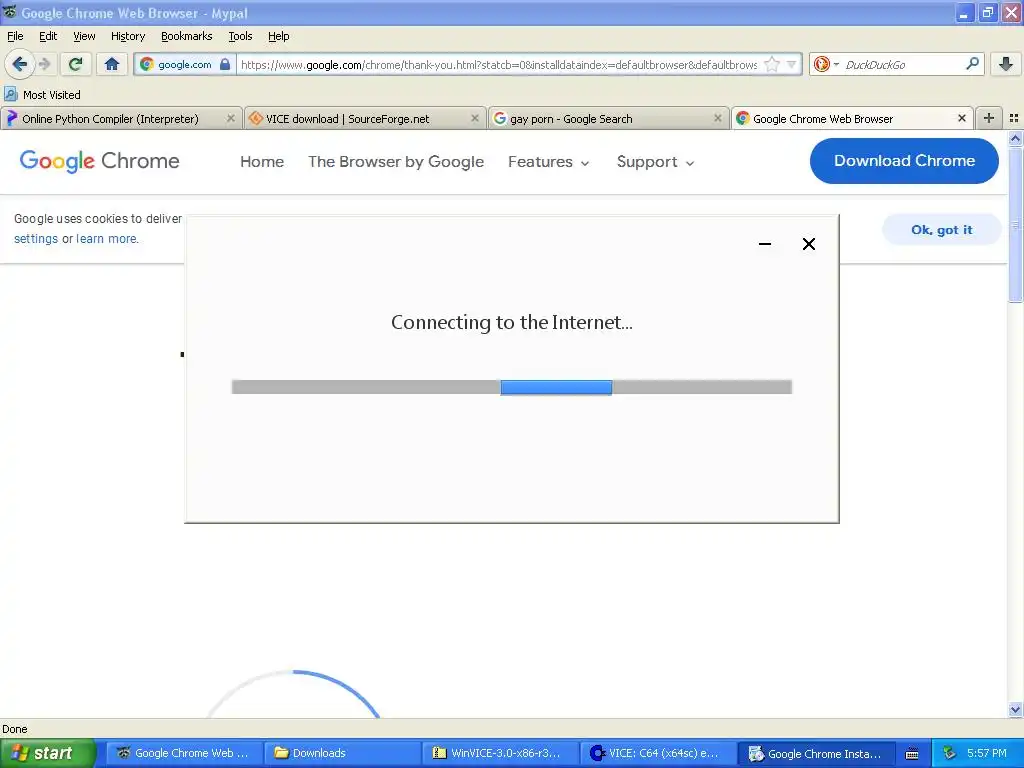The height and width of the screenshot is (768, 1024).
Task: Open the home page icon
Action: 112,64
